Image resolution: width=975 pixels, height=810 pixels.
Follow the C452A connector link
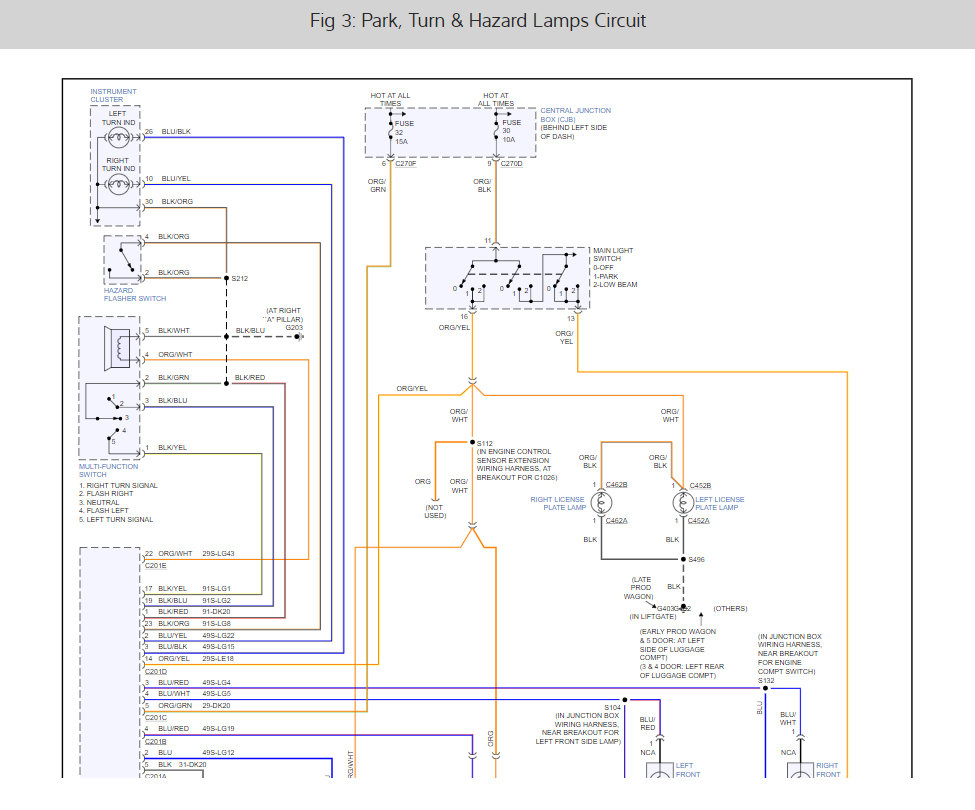point(698,520)
